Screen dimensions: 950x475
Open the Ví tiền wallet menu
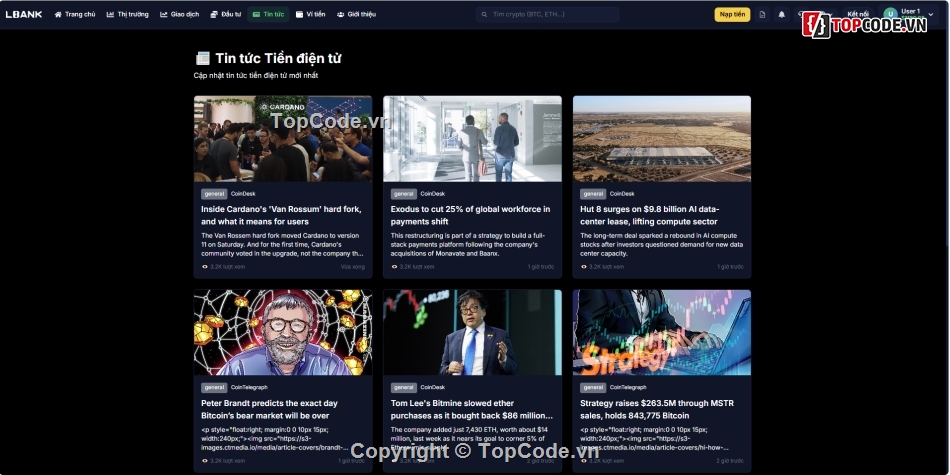point(311,14)
